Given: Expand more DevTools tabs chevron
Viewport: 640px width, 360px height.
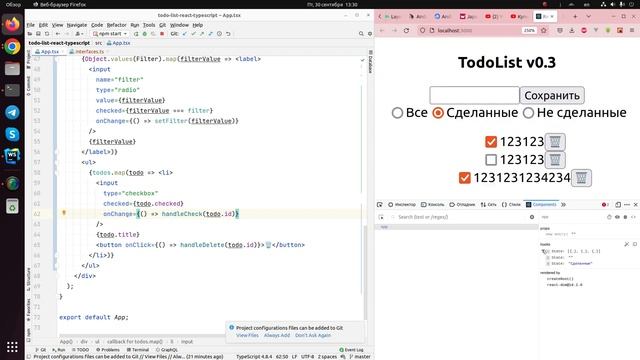Looking at the screenshot, I should (x=564, y=204).
